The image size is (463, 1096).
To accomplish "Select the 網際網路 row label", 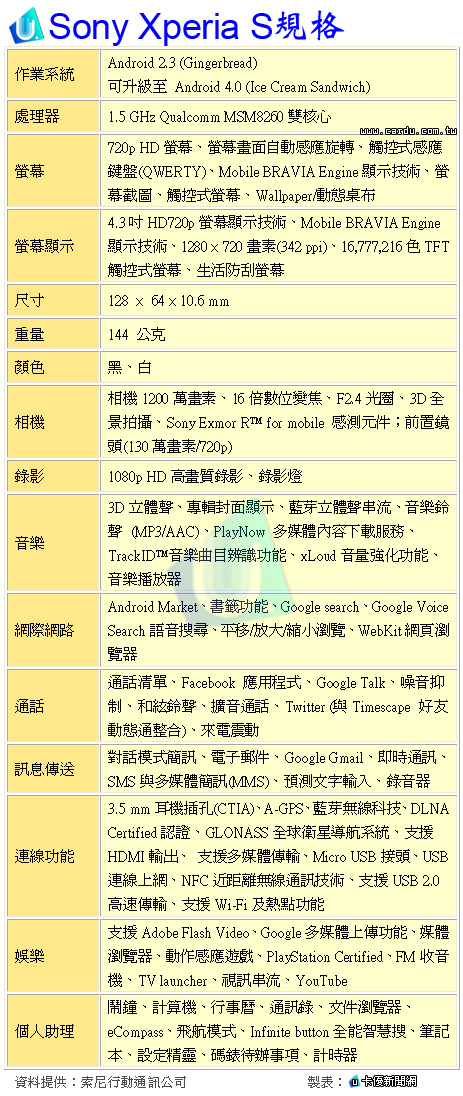I will [x=44, y=630].
